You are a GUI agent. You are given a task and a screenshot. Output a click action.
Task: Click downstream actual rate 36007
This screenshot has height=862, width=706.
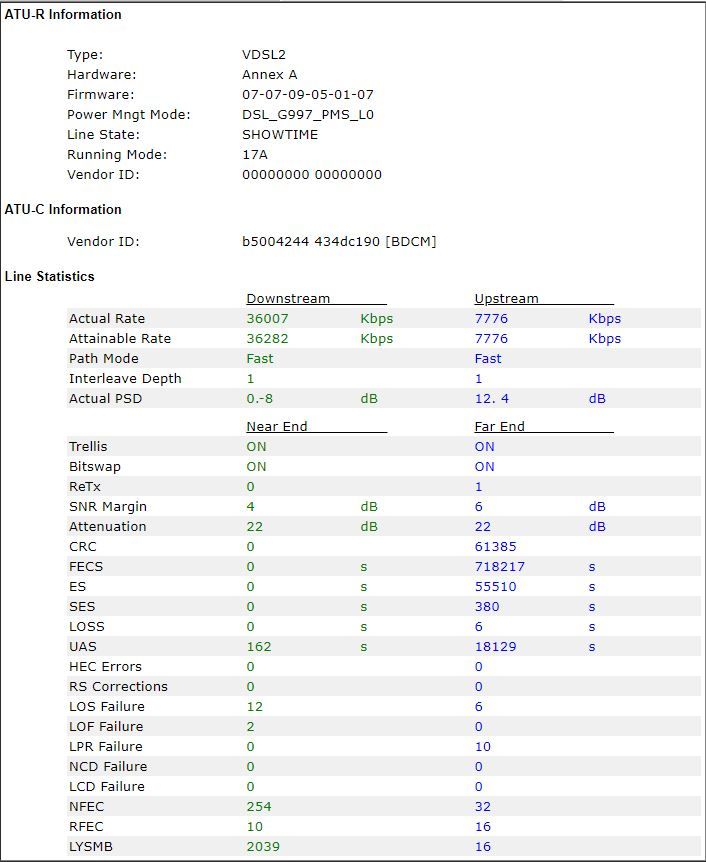click(x=267, y=319)
